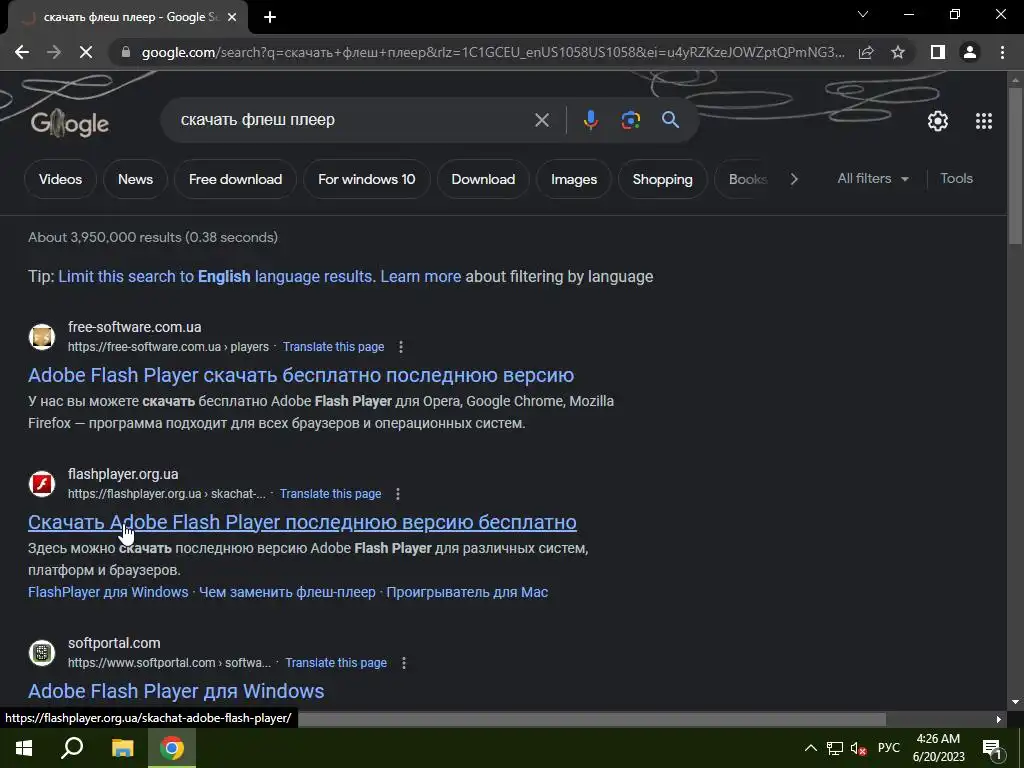Image resolution: width=1024 pixels, height=768 pixels.
Task: Open more options for softportal.com result
Action: [404, 663]
